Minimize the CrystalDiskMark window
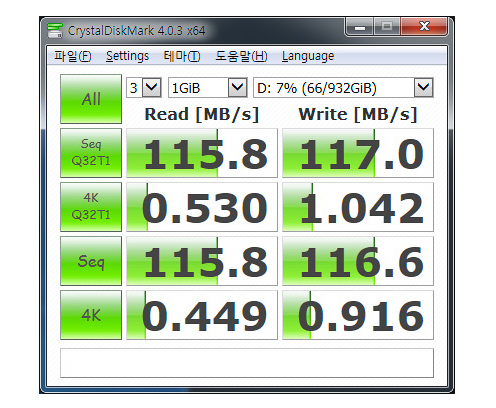 tap(360, 26)
